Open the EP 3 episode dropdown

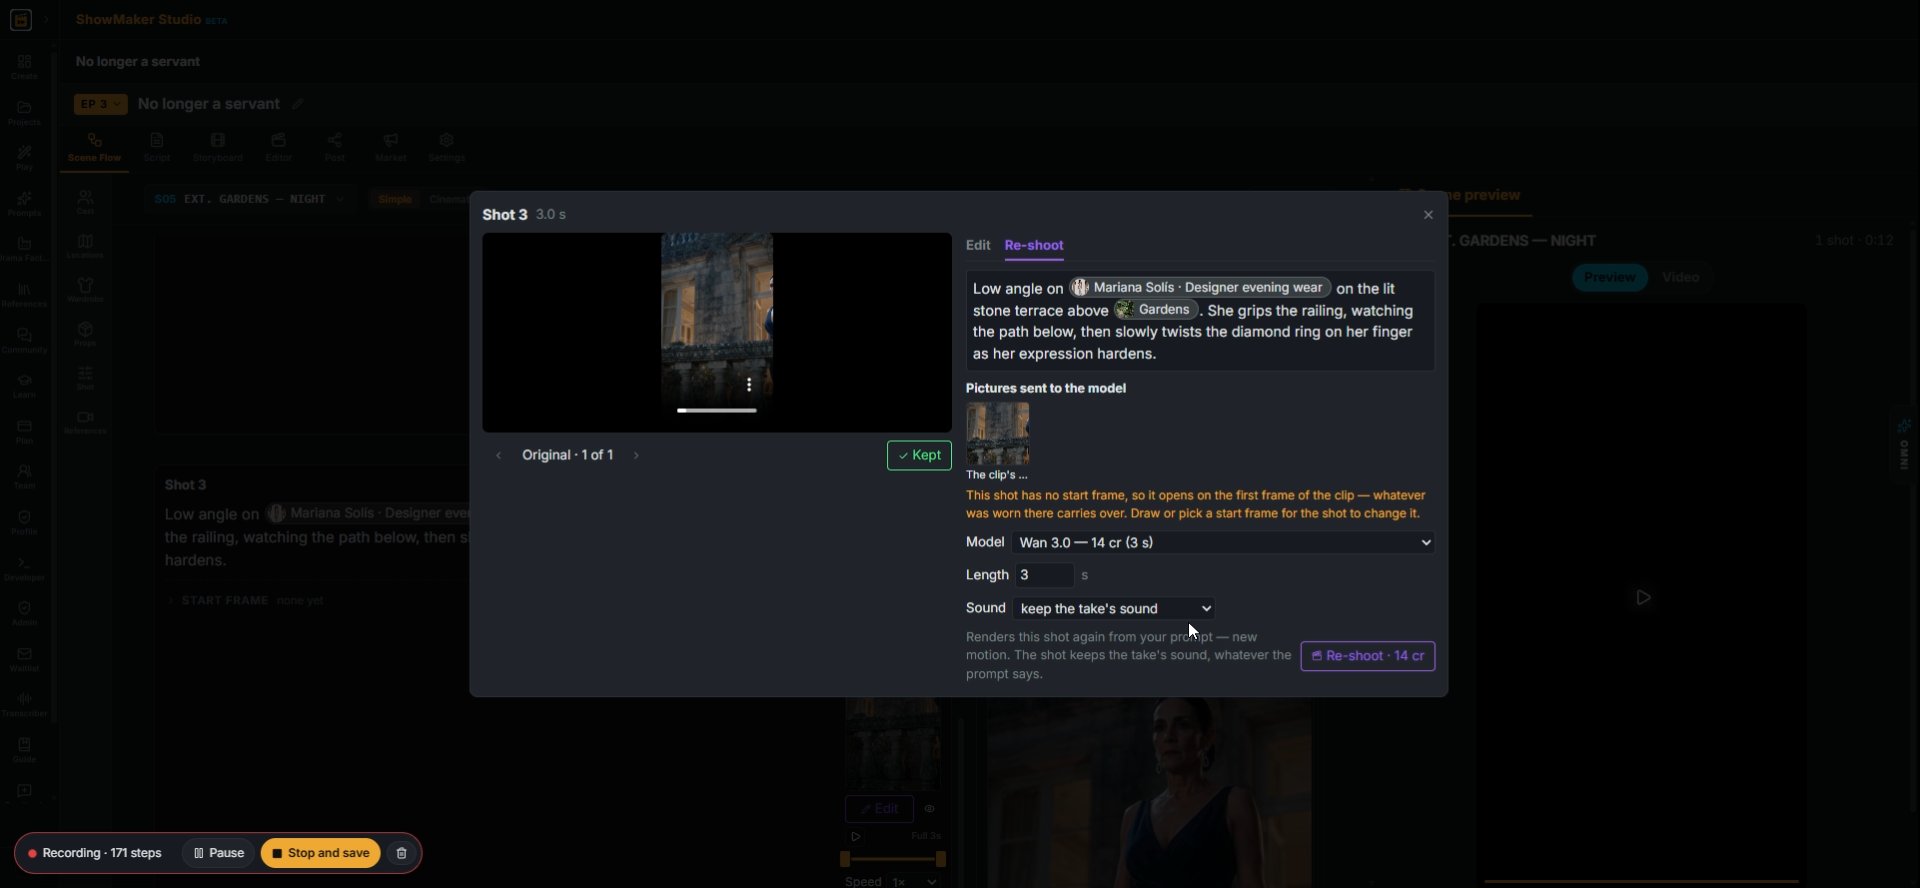pos(100,104)
